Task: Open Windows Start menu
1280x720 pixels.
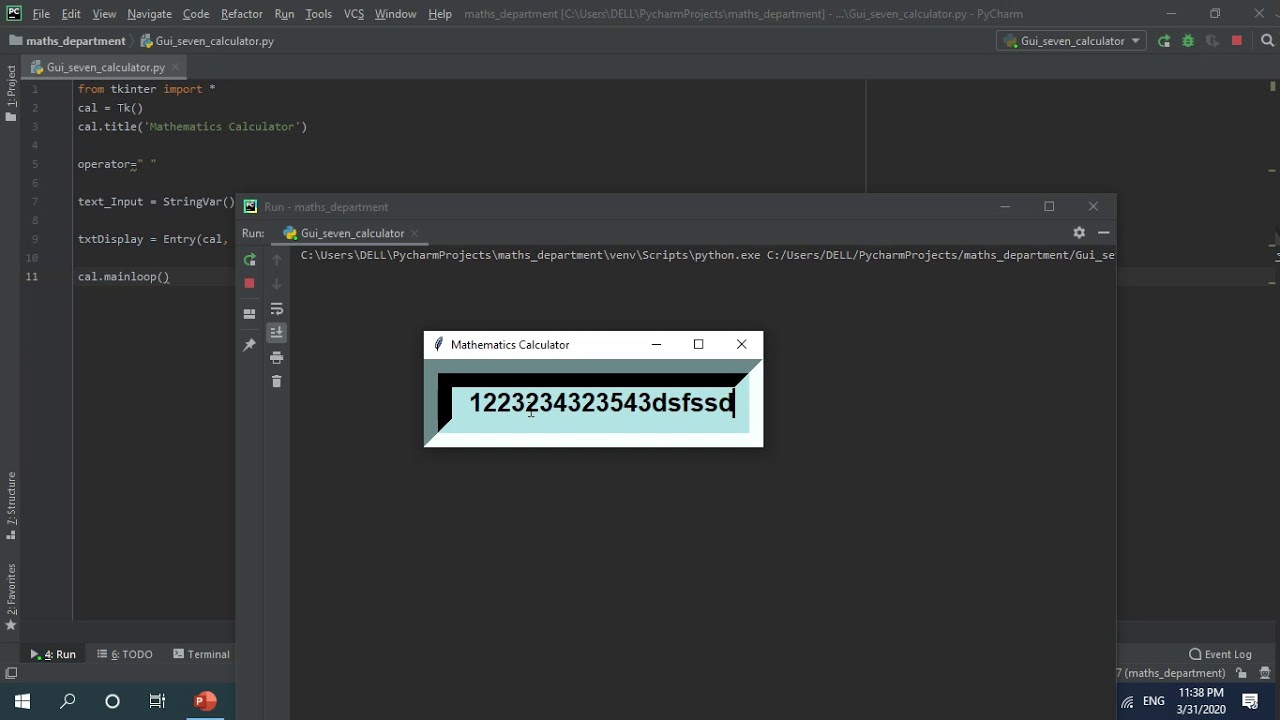Action: point(22,701)
